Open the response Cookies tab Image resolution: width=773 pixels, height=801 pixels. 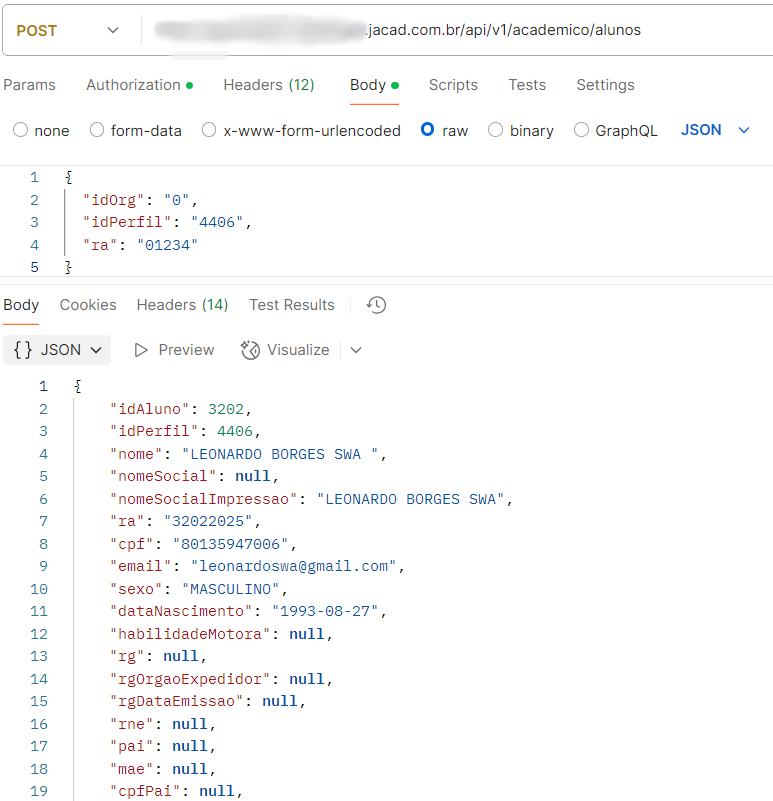click(x=88, y=305)
